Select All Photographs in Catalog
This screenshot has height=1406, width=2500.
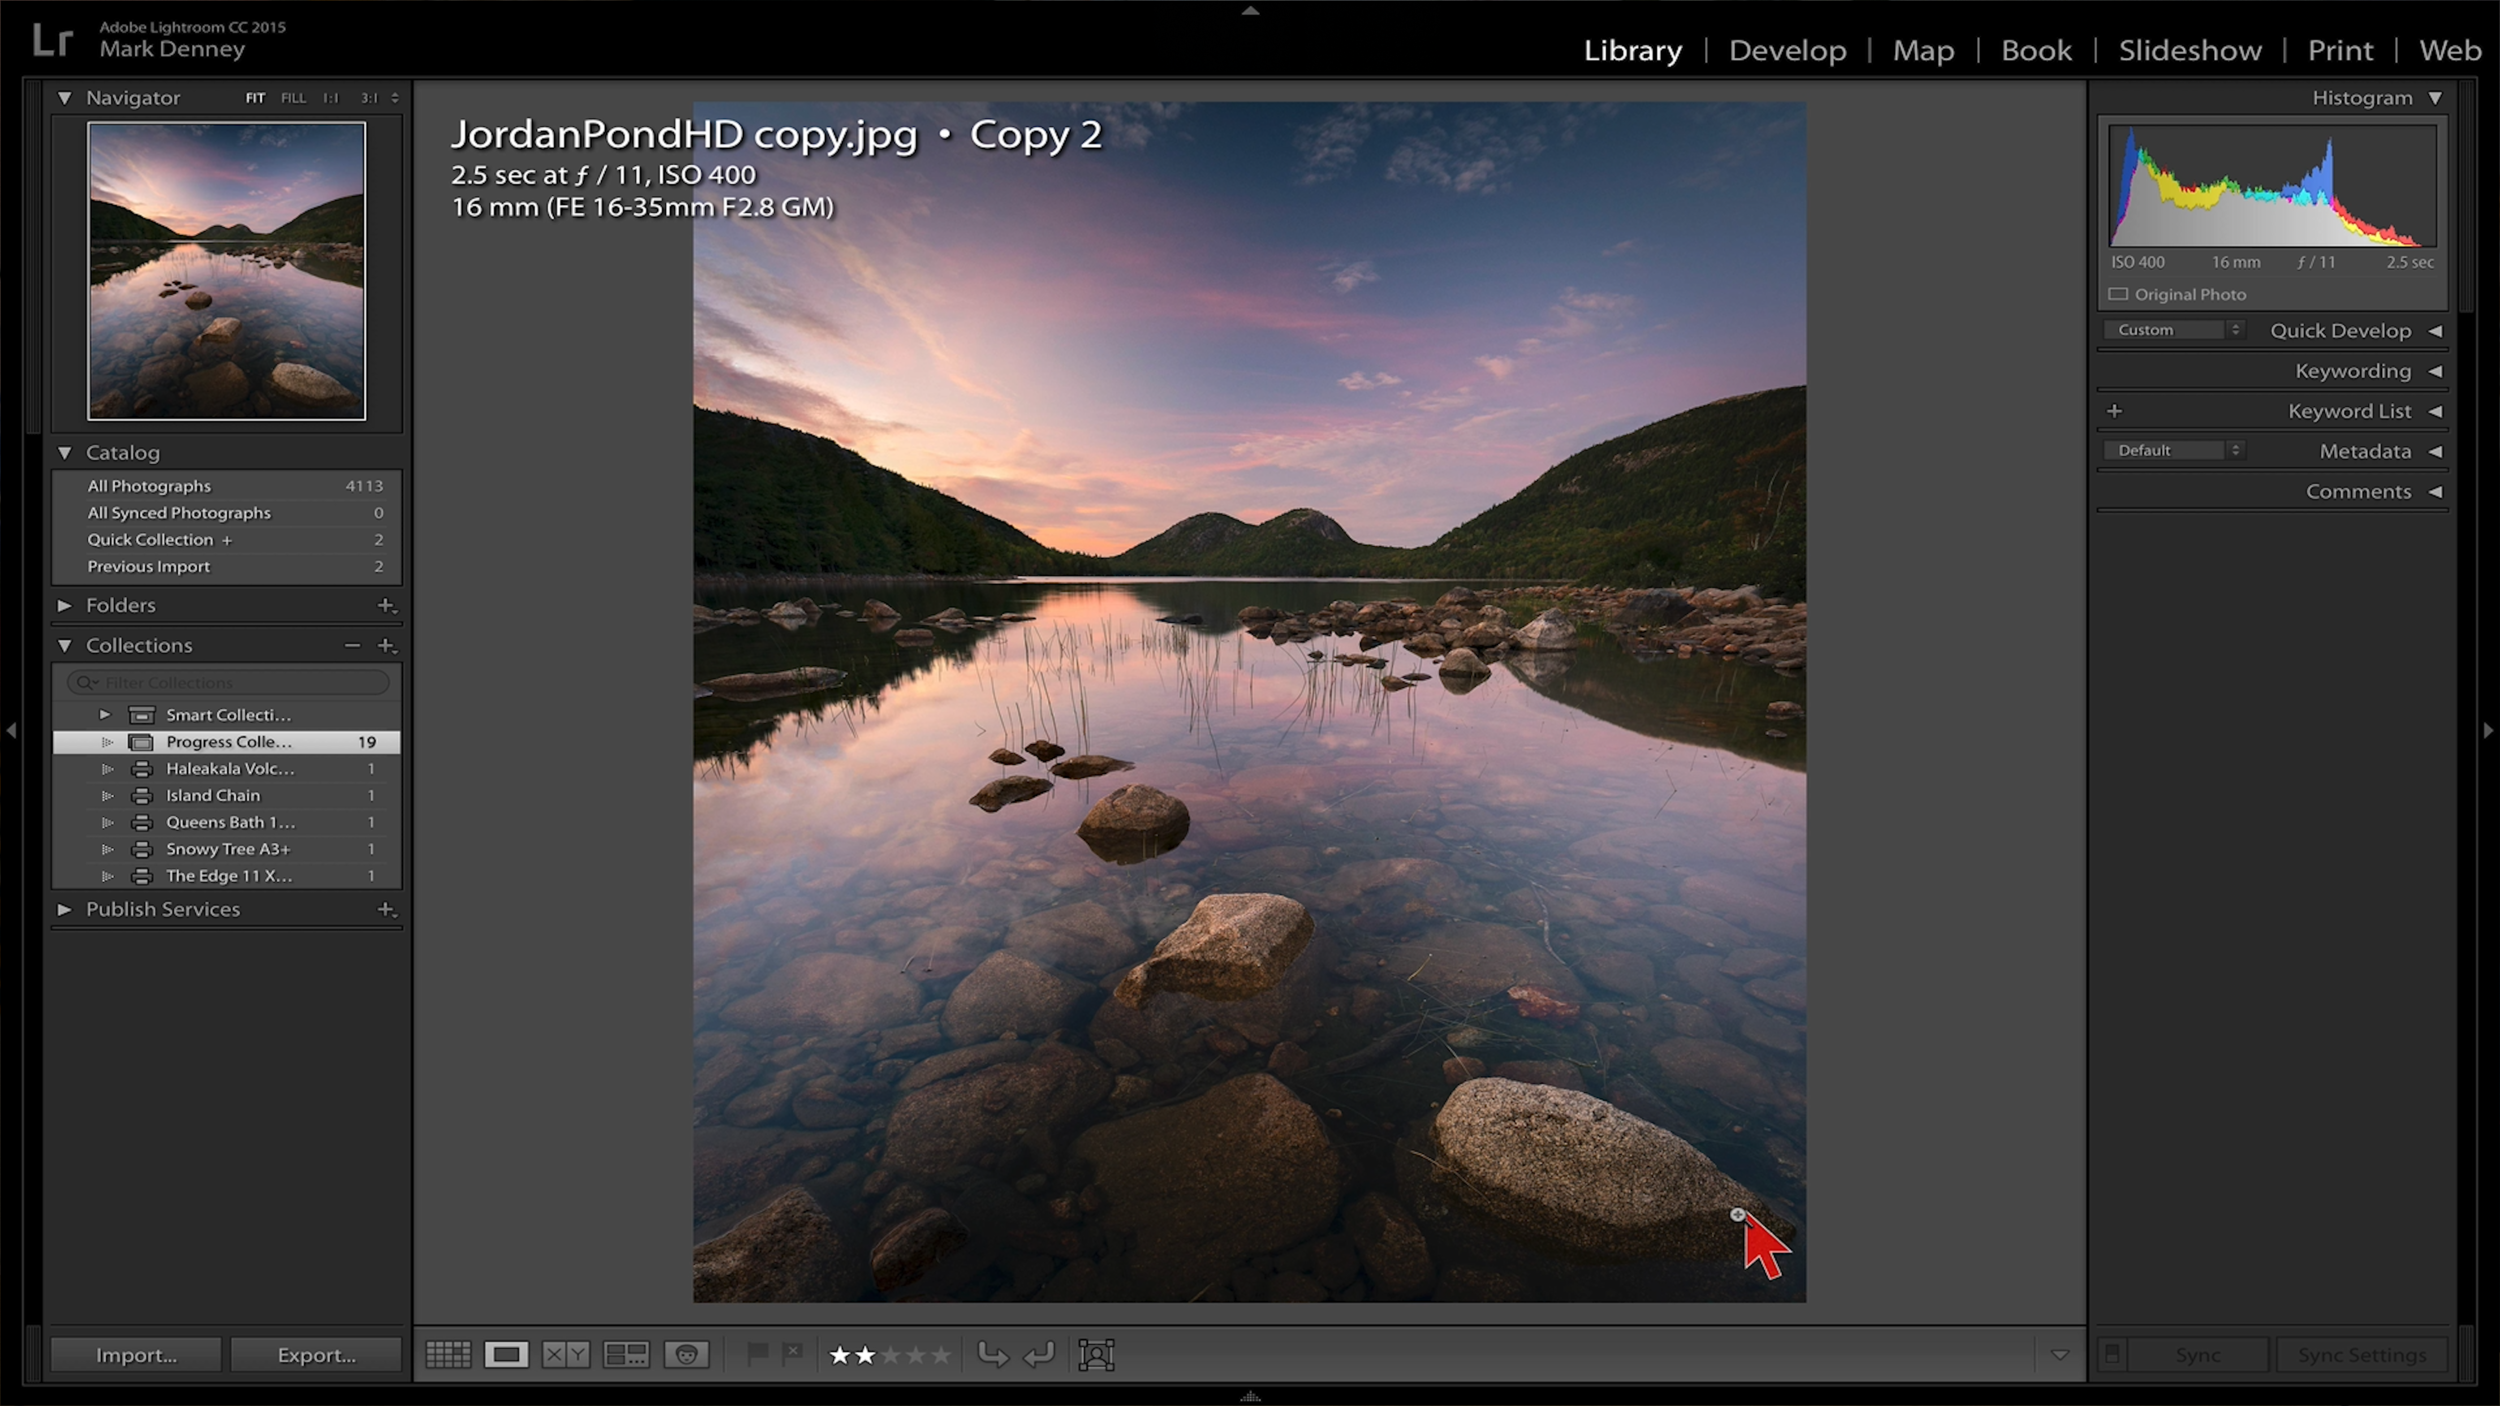click(x=227, y=486)
